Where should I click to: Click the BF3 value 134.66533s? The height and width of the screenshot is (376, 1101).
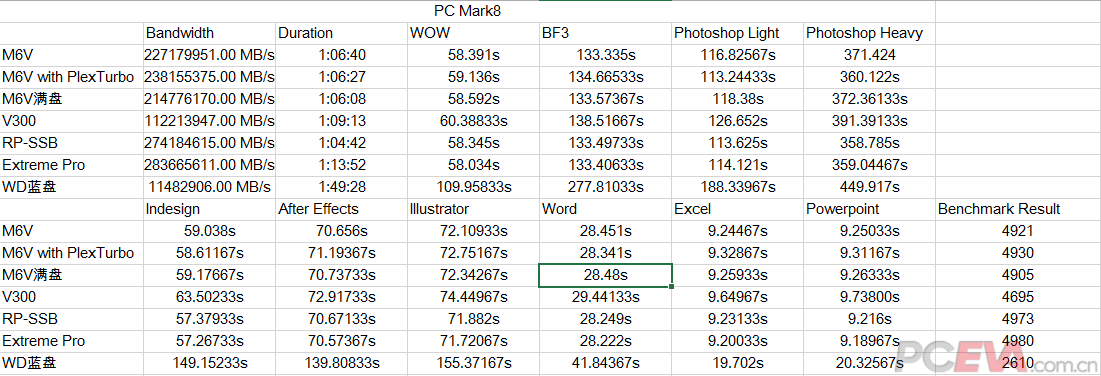(x=605, y=77)
